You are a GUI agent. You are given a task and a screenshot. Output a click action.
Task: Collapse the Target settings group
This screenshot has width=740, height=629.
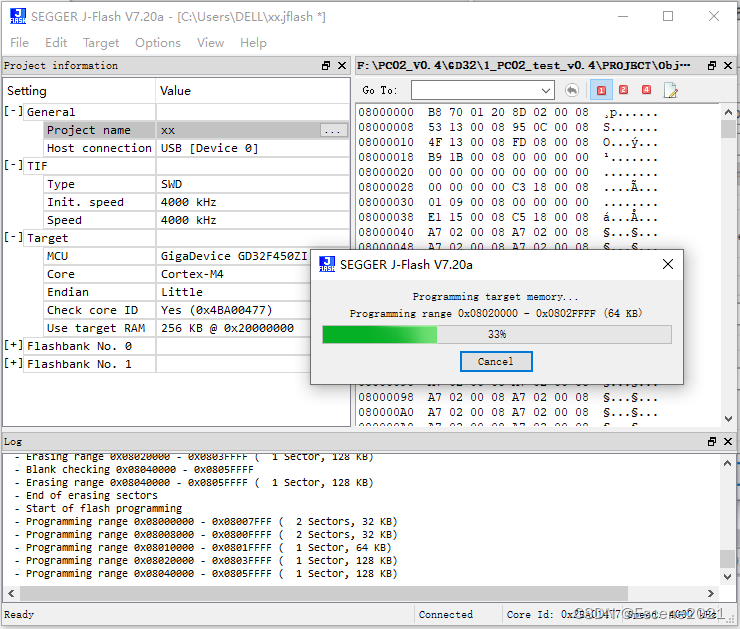tap(13, 237)
